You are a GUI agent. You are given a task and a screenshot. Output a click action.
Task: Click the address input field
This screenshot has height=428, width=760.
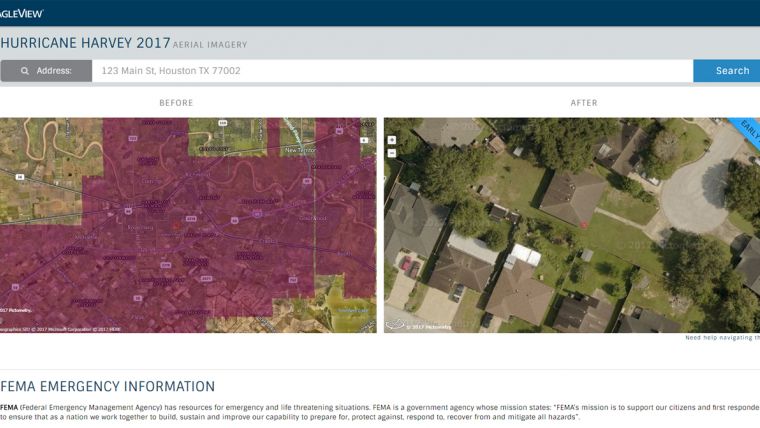[x=393, y=71]
